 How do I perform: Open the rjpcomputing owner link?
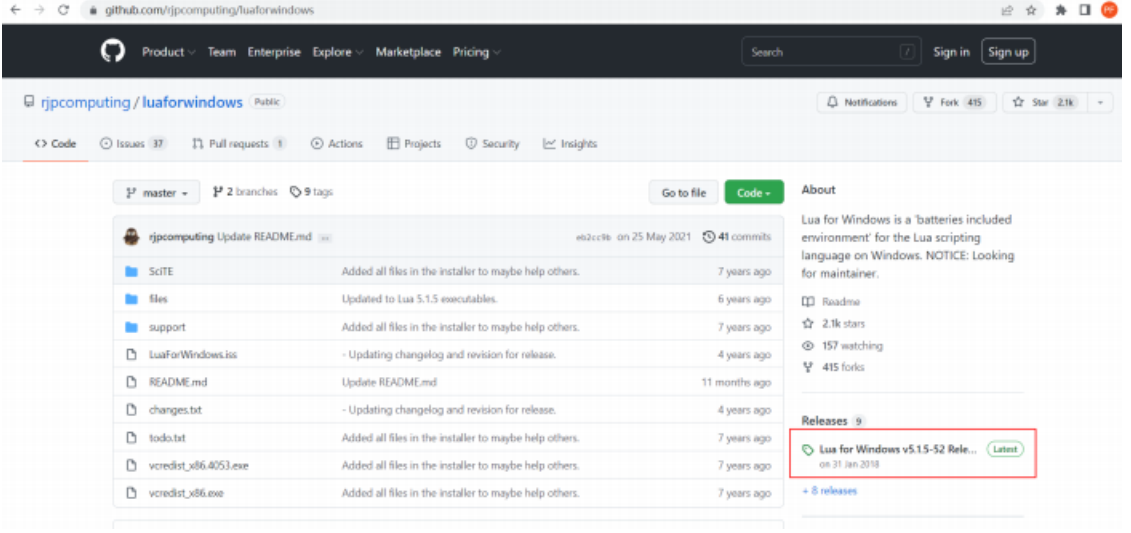click(x=84, y=102)
